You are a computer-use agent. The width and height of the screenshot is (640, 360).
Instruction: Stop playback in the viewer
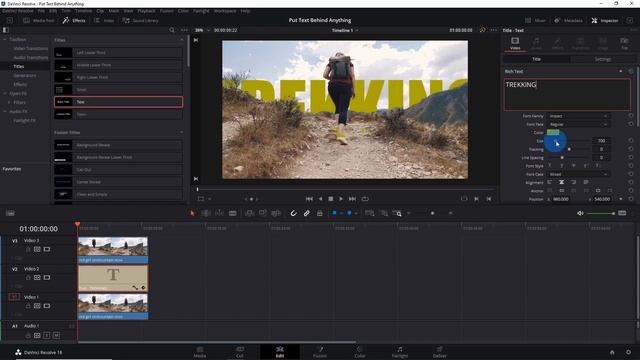click(x=331, y=199)
